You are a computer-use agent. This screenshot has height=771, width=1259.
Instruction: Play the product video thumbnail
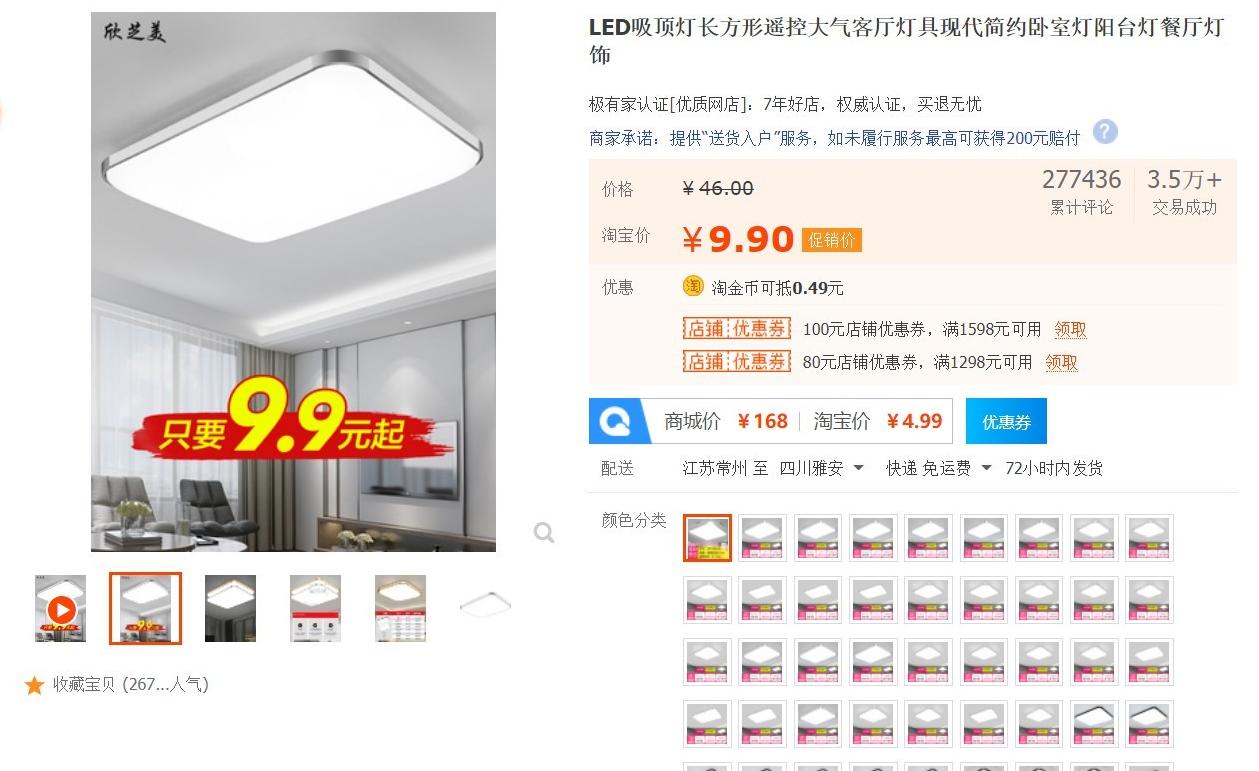point(60,608)
